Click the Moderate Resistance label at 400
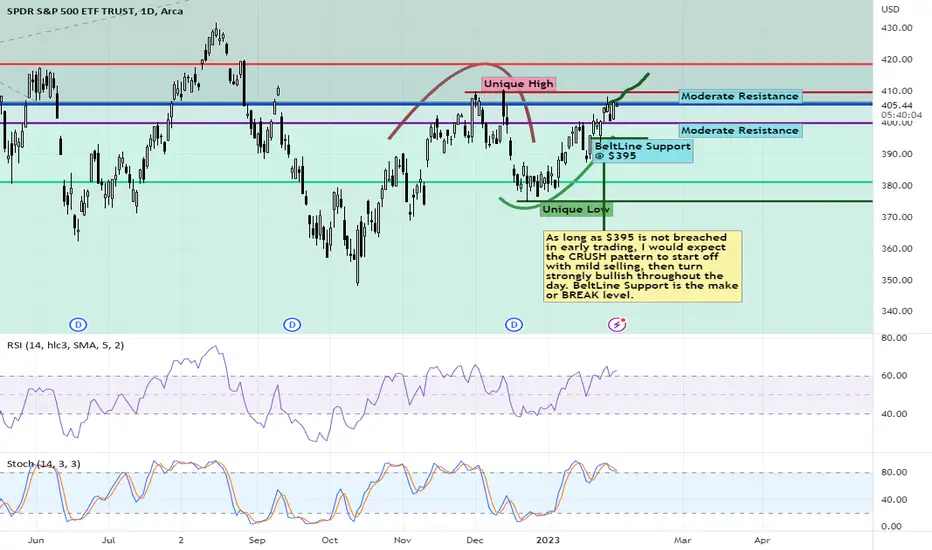 [740, 130]
